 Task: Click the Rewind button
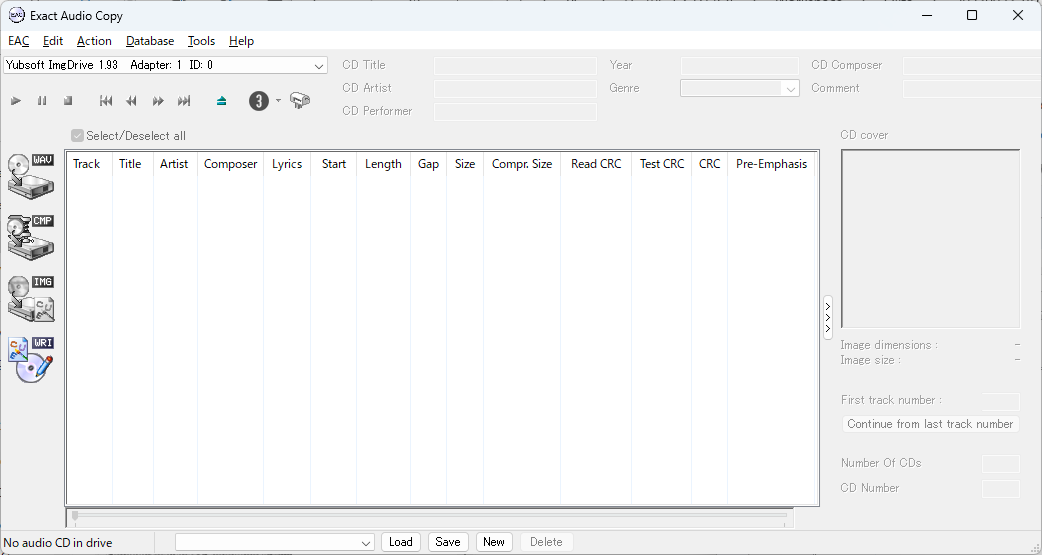pos(132,101)
